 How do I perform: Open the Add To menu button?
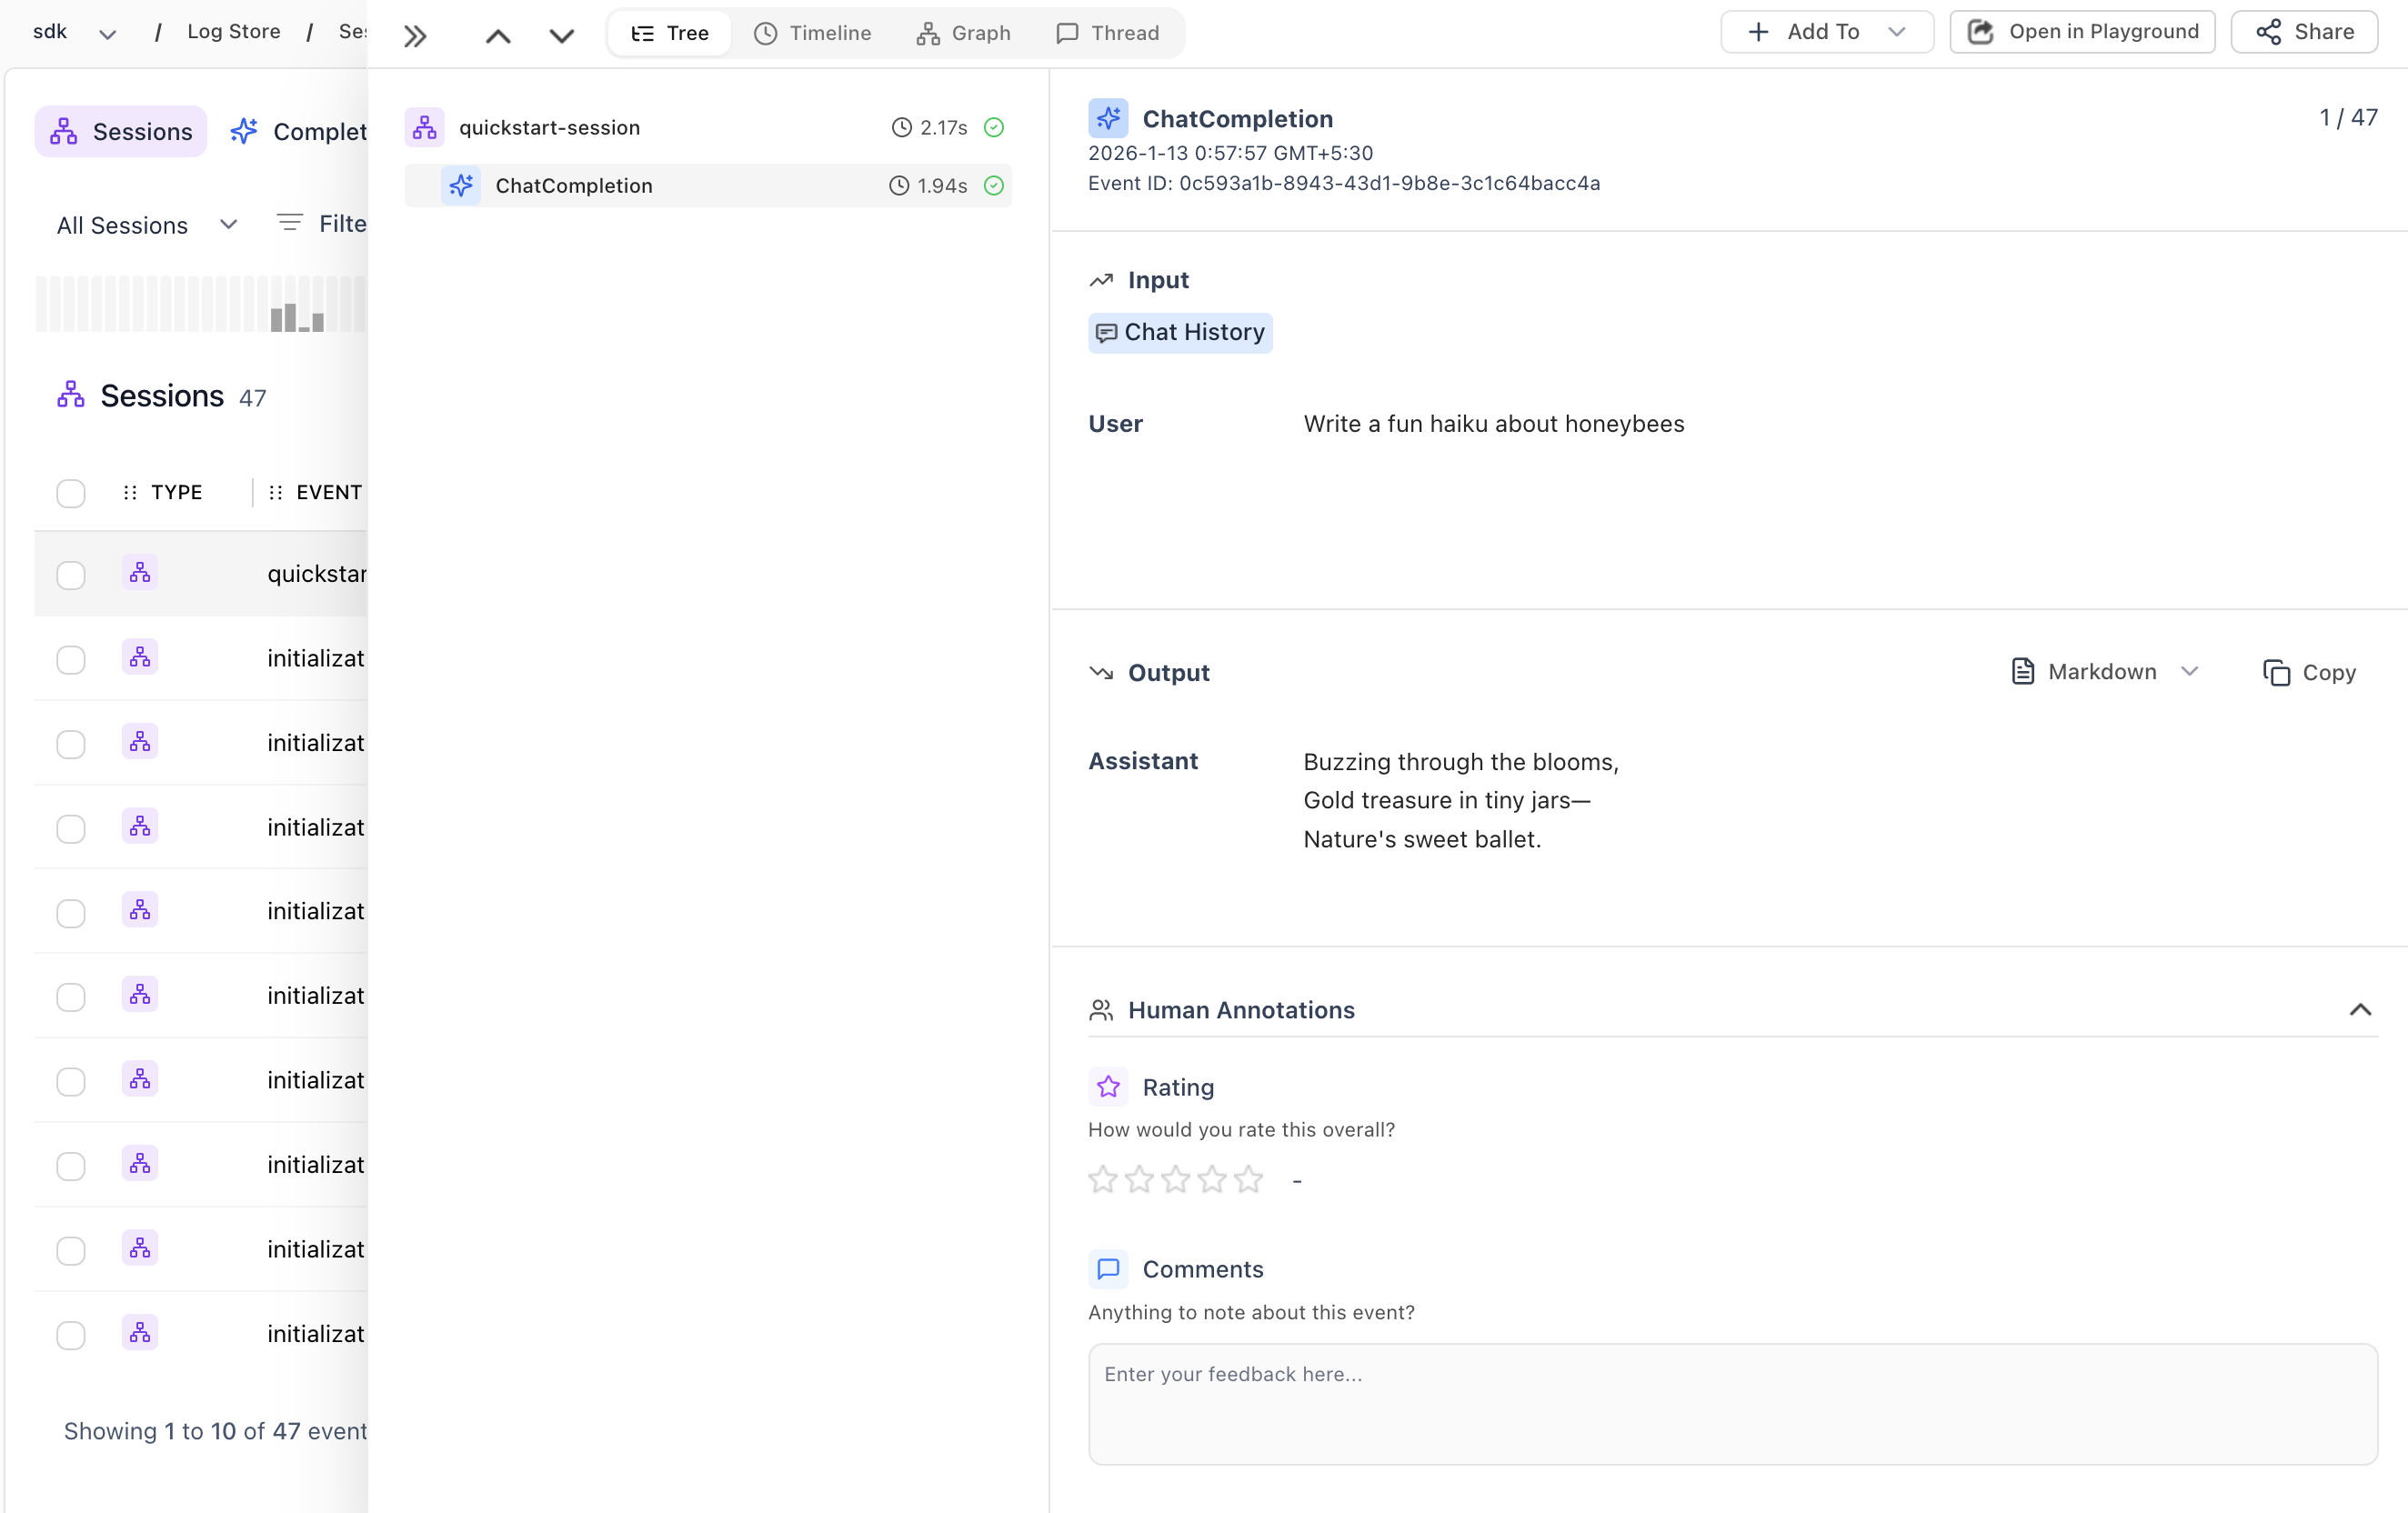1826,32
